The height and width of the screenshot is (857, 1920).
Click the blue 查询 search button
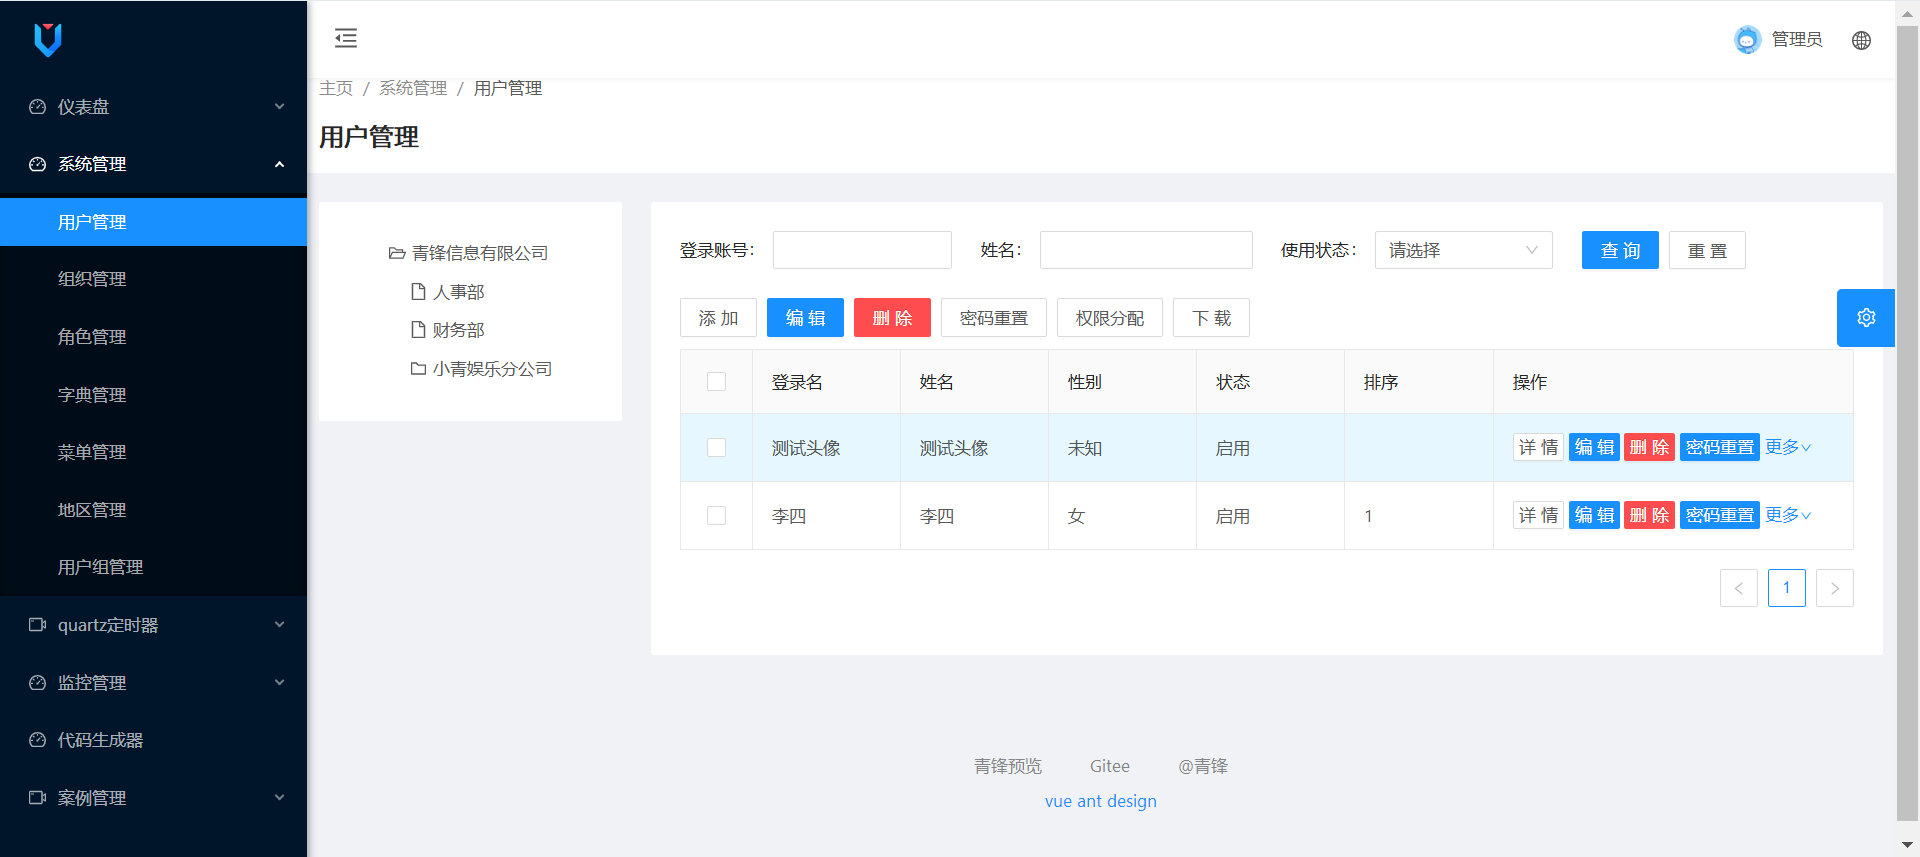point(1620,250)
